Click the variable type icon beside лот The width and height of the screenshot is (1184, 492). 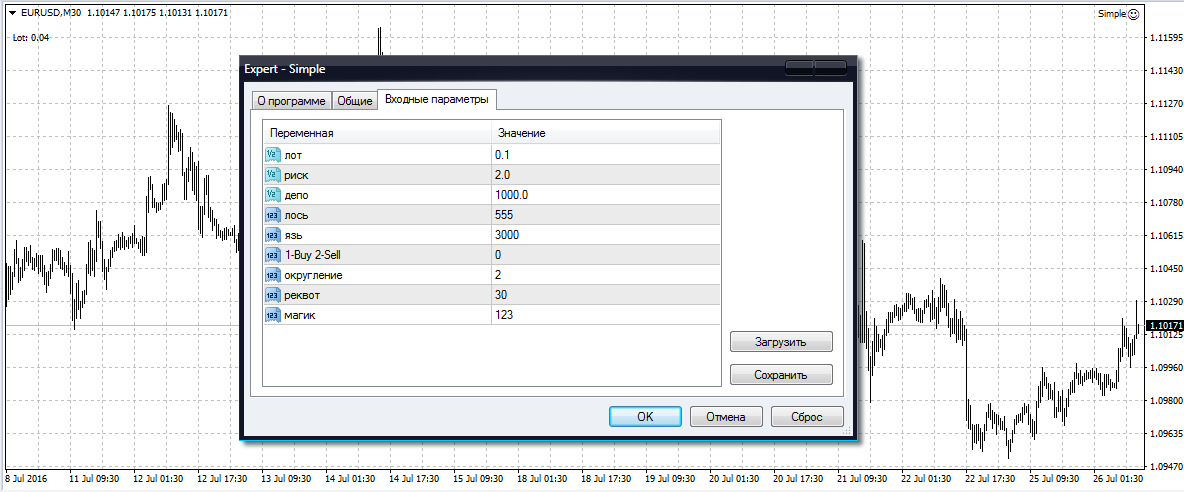point(273,155)
